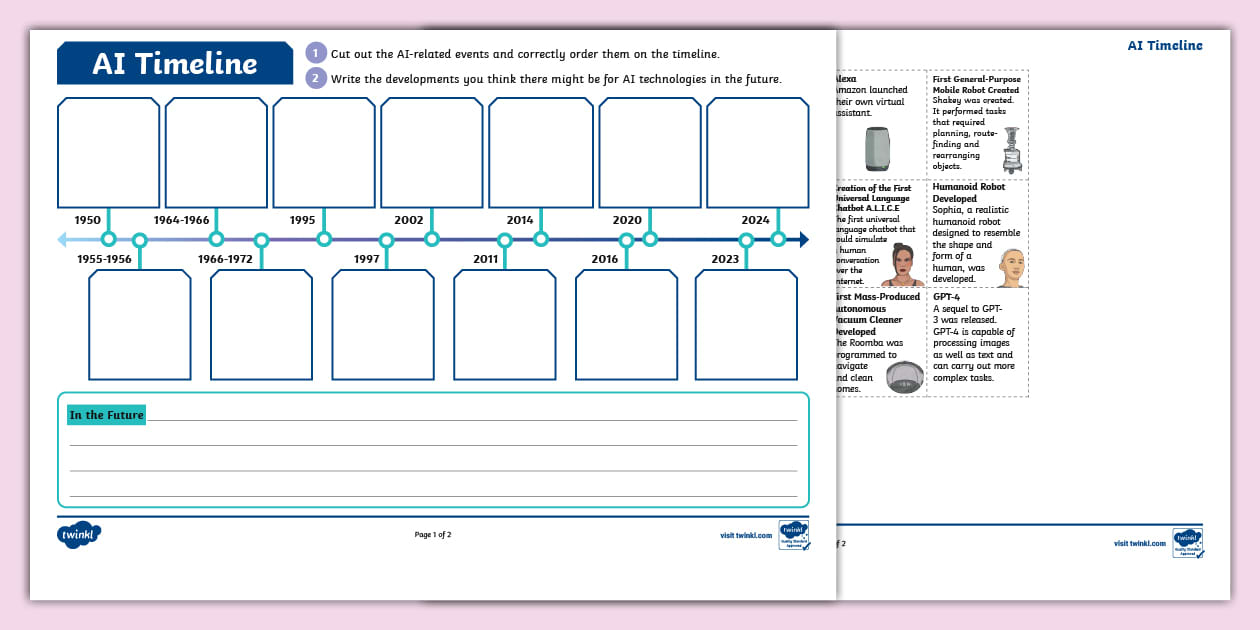Viewport: 1260px width, 630px height.
Task: Click the highlighted In the Future label
Action: coord(106,414)
